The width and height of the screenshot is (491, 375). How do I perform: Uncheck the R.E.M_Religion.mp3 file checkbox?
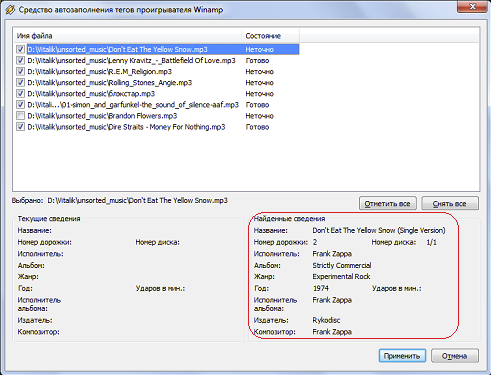[x=21, y=71]
